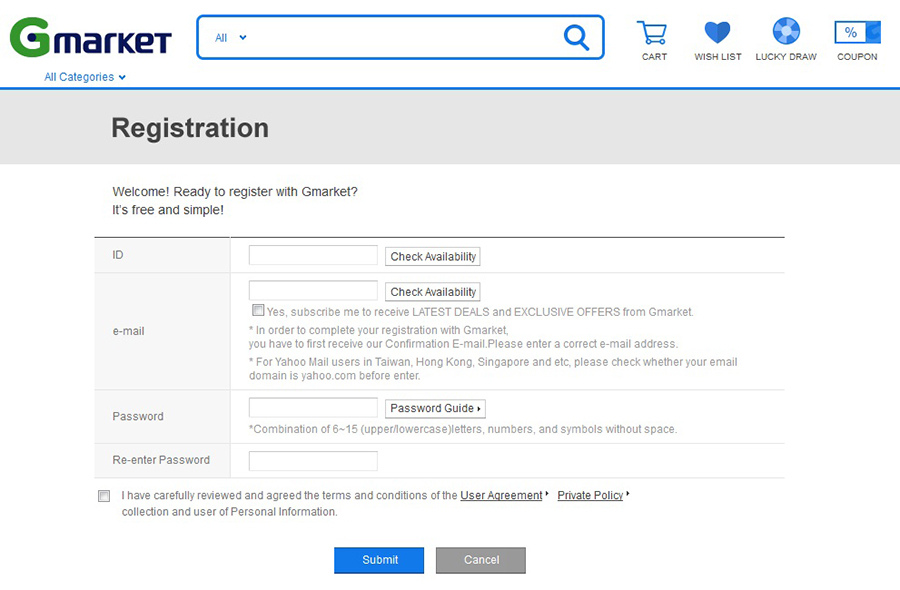Submit the registration form
The width and height of the screenshot is (900, 590).
point(379,560)
